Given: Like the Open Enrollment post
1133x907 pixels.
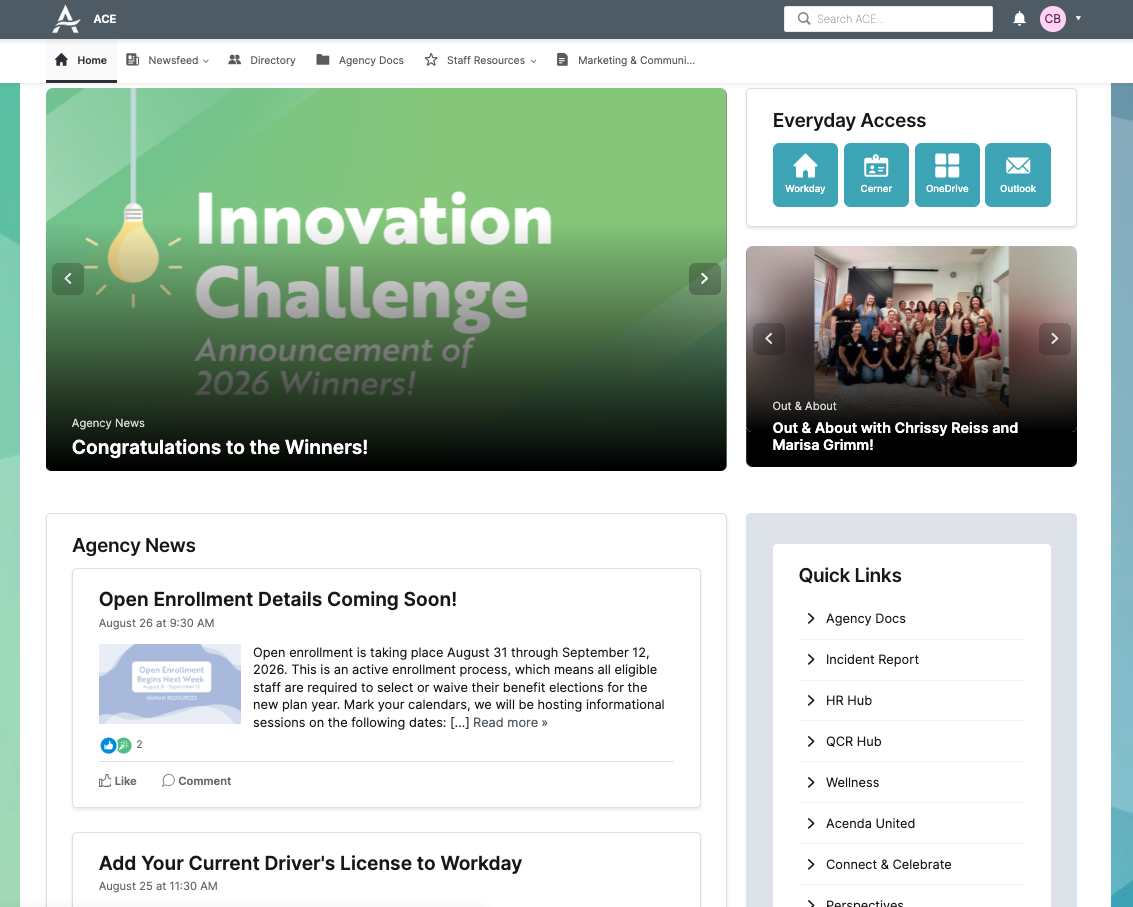Looking at the screenshot, I should coord(118,781).
